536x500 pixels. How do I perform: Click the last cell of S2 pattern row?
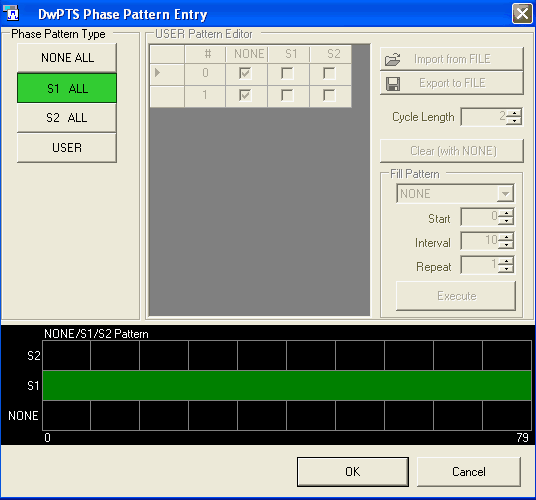tap(507, 355)
